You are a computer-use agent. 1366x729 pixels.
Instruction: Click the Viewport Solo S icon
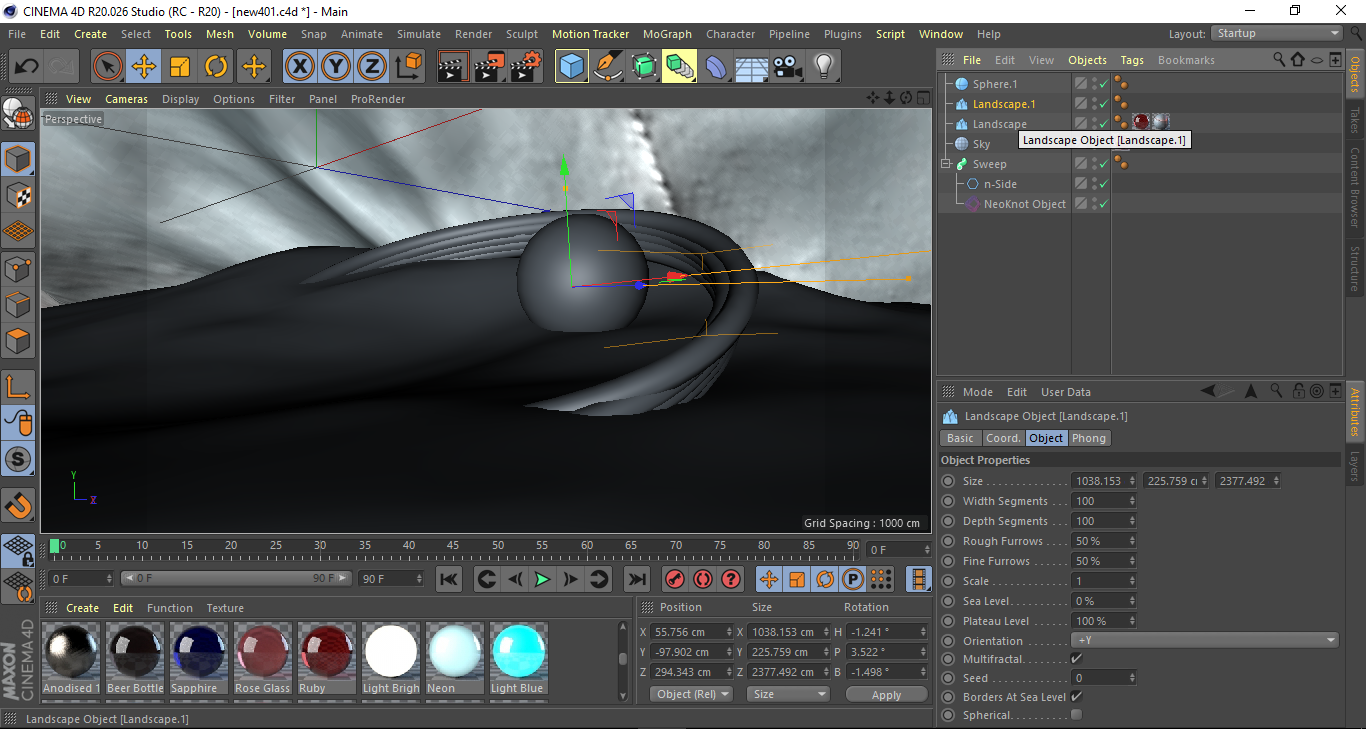(19, 459)
